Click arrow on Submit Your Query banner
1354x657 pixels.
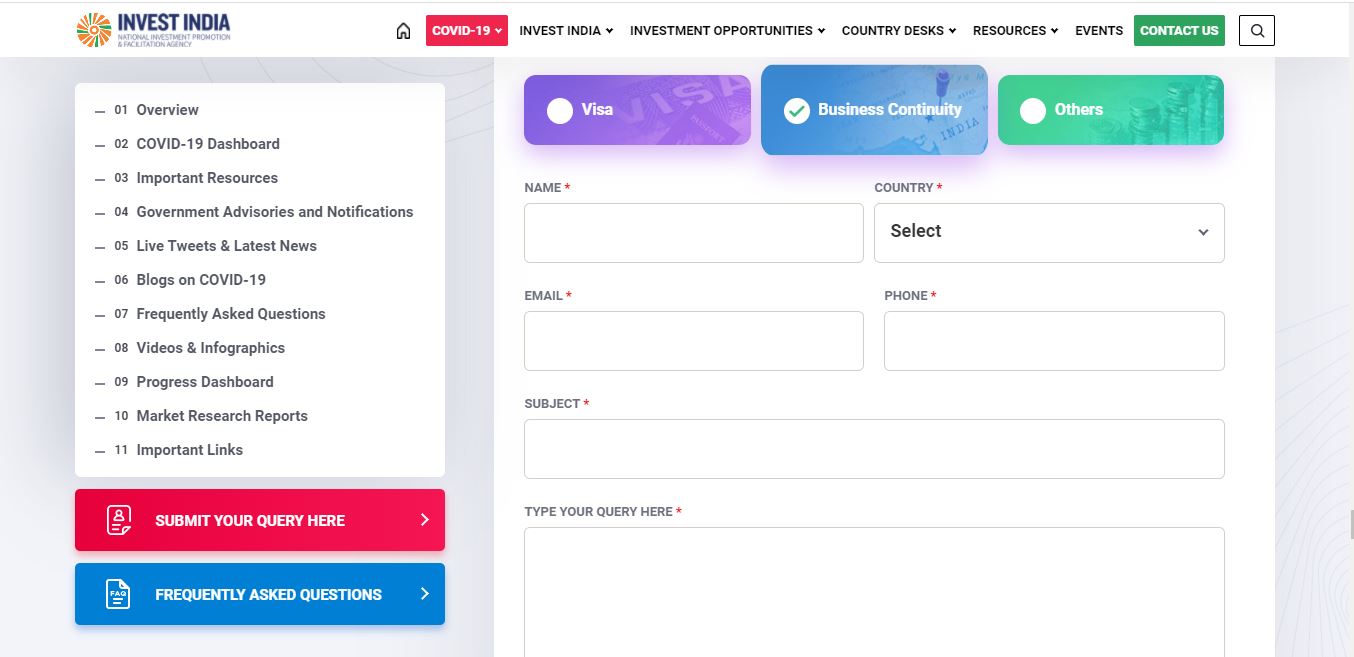tap(424, 520)
